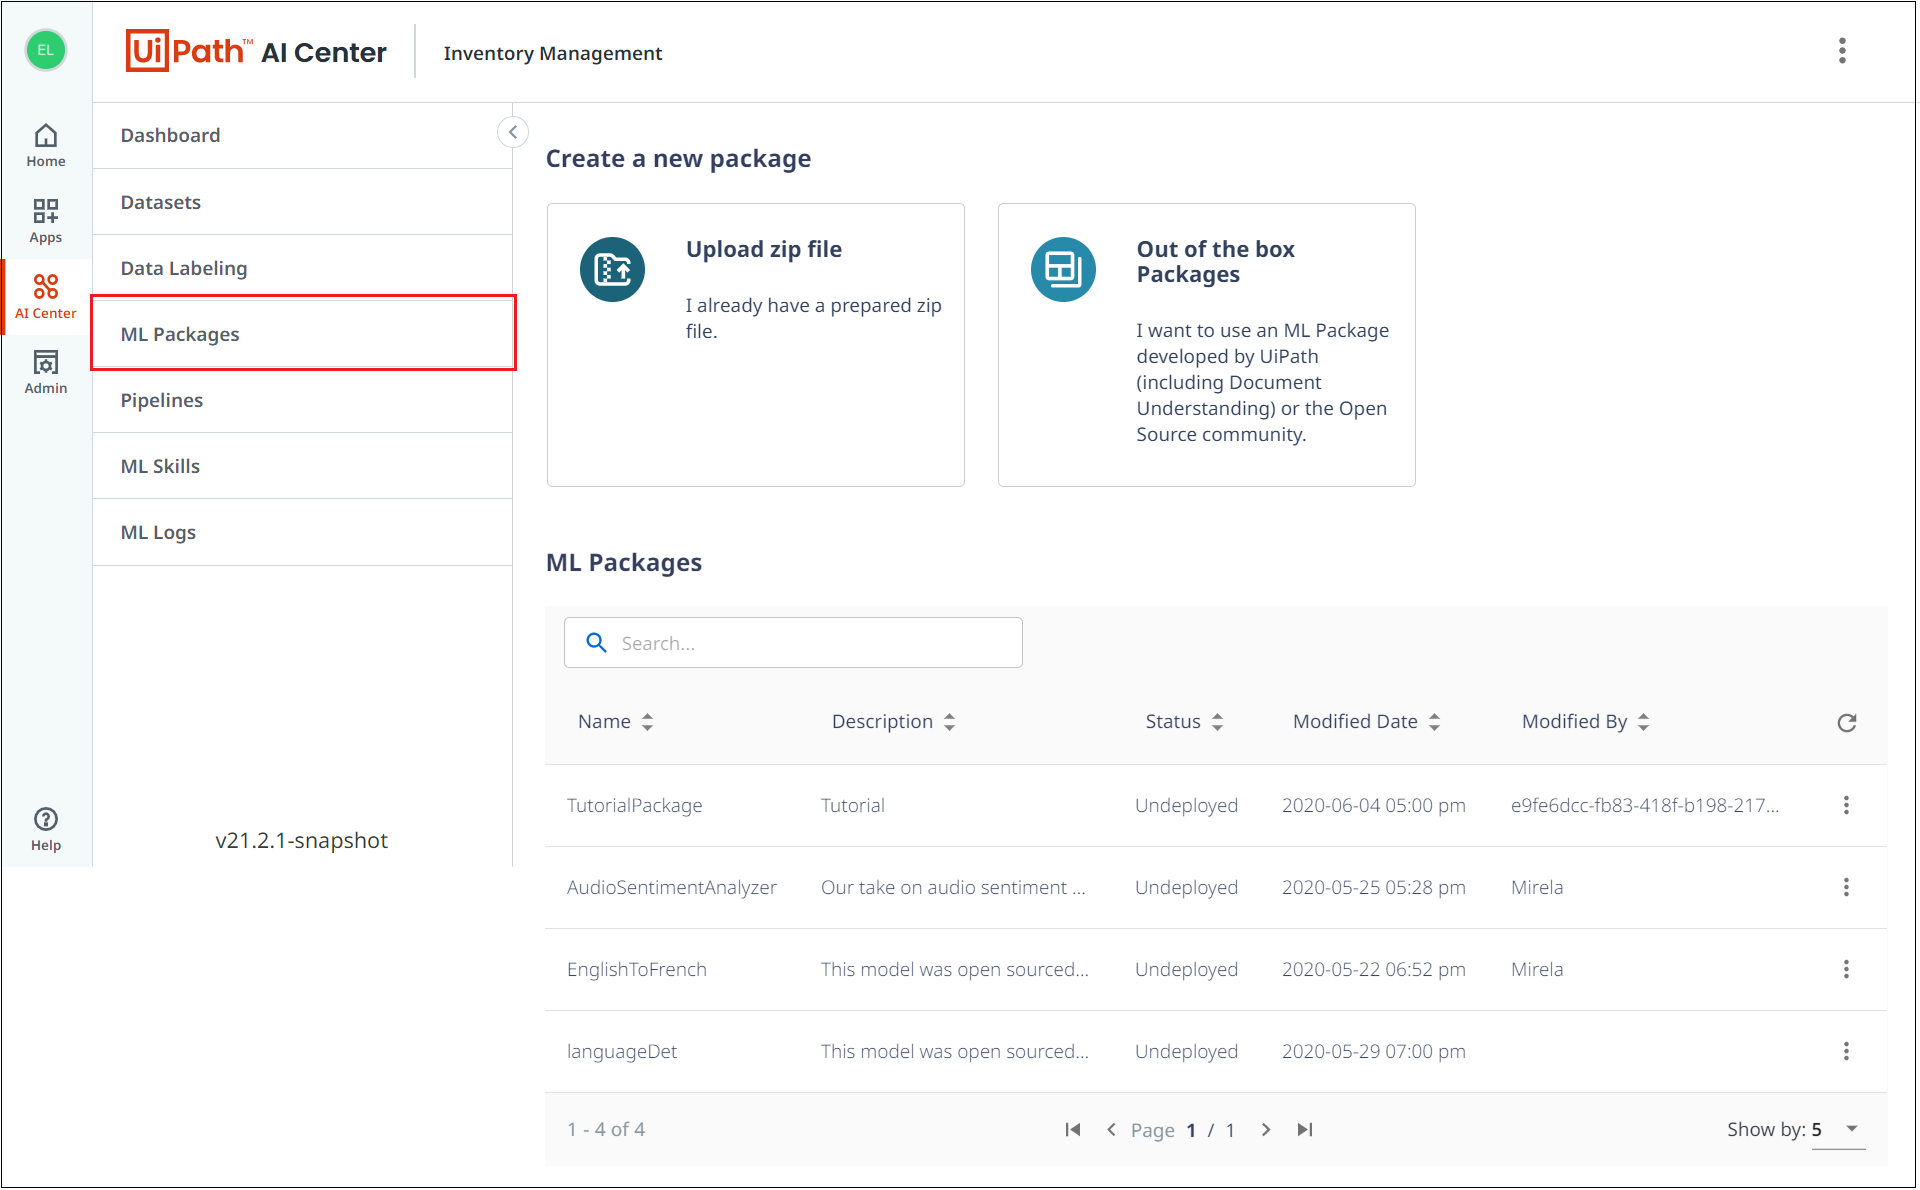
Task: Open actions menu for AudioSentimentAnalyzer row
Action: tap(1846, 888)
